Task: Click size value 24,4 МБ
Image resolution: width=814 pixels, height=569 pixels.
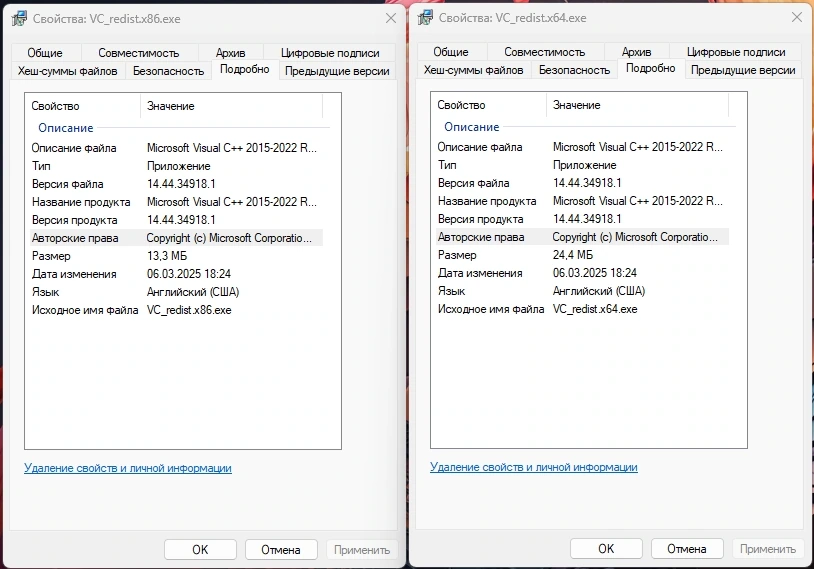Action: point(573,255)
